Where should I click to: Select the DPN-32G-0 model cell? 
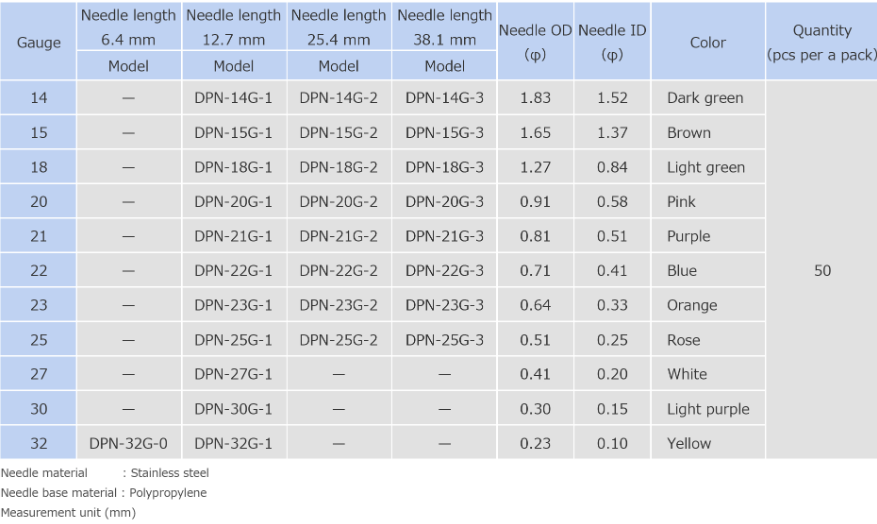point(124,443)
